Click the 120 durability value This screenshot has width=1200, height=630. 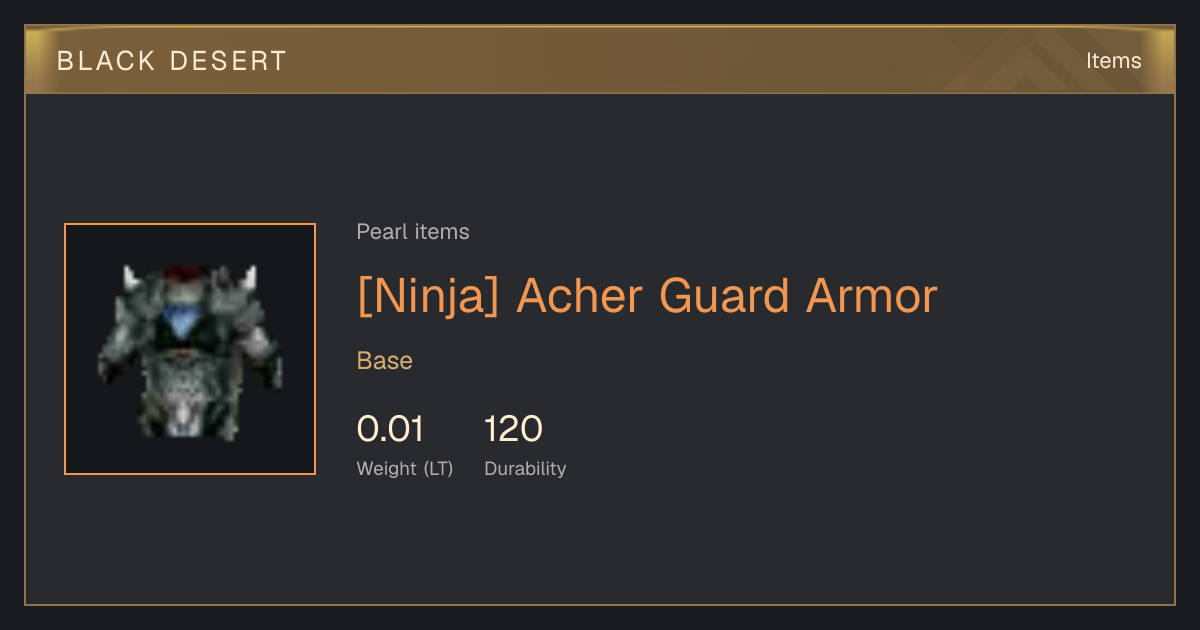[x=513, y=429]
